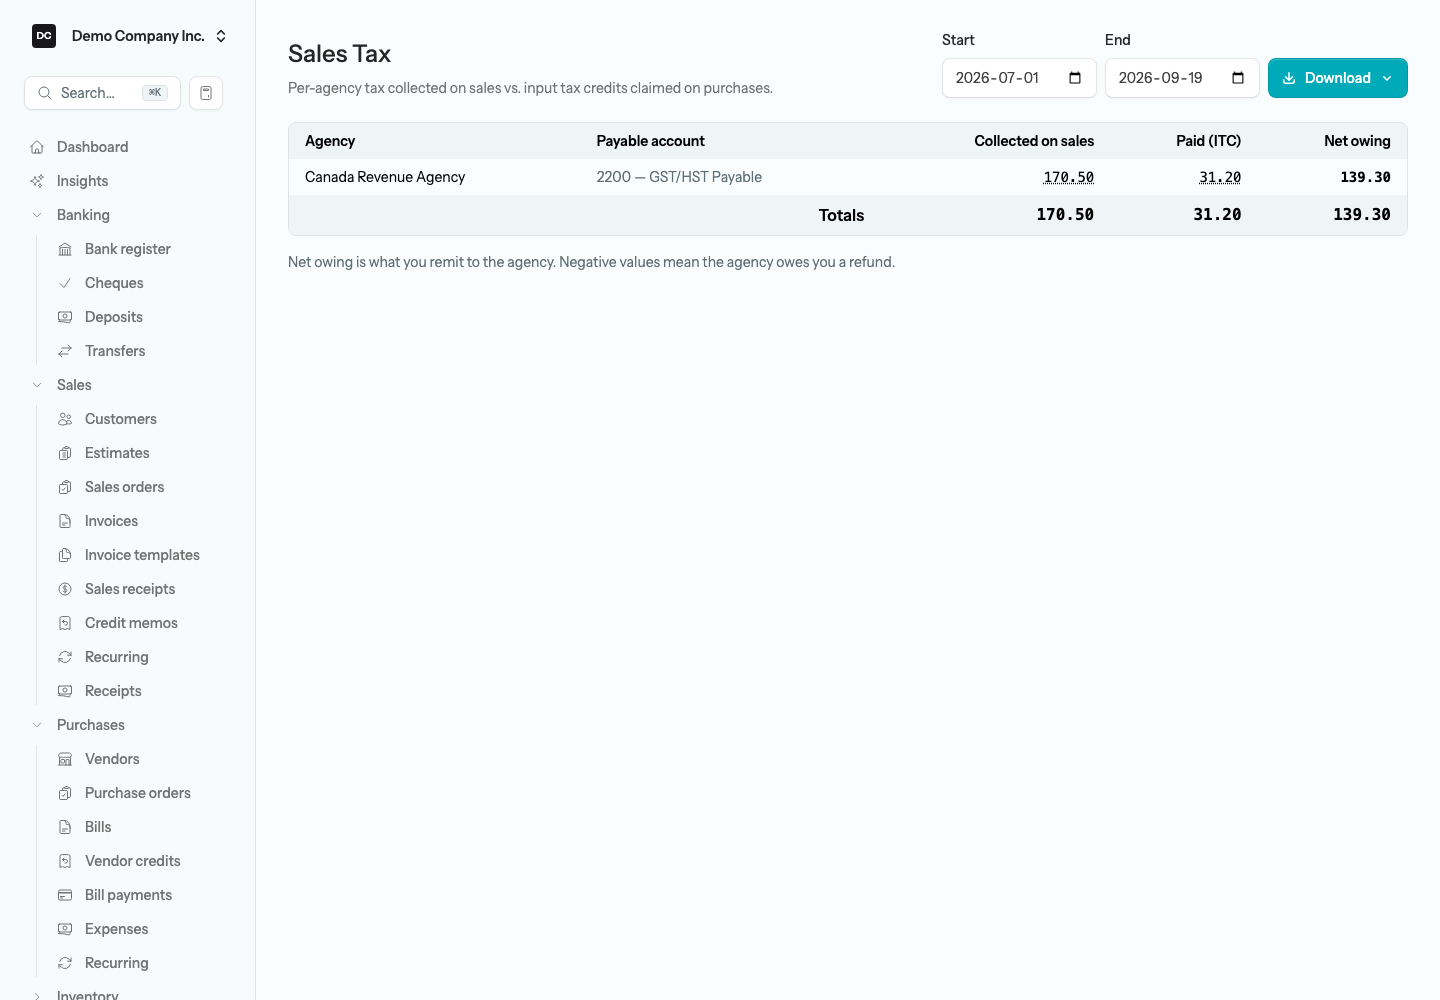Image resolution: width=1440 pixels, height=1000 pixels.
Task: Click the Demo Company DC logo
Action: coord(44,36)
